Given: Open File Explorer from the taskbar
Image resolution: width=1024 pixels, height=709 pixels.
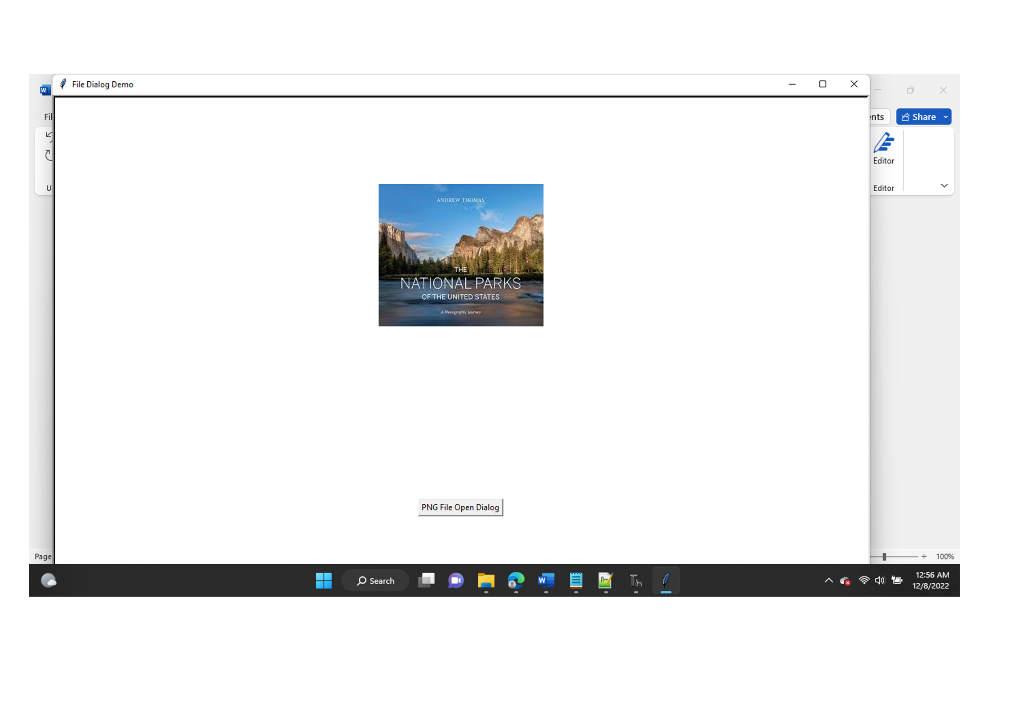Looking at the screenshot, I should 486,580.
